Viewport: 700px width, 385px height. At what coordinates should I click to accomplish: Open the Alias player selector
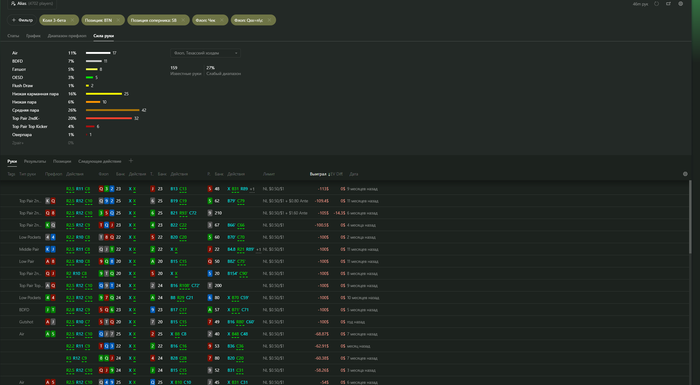(x=32, y=4)
